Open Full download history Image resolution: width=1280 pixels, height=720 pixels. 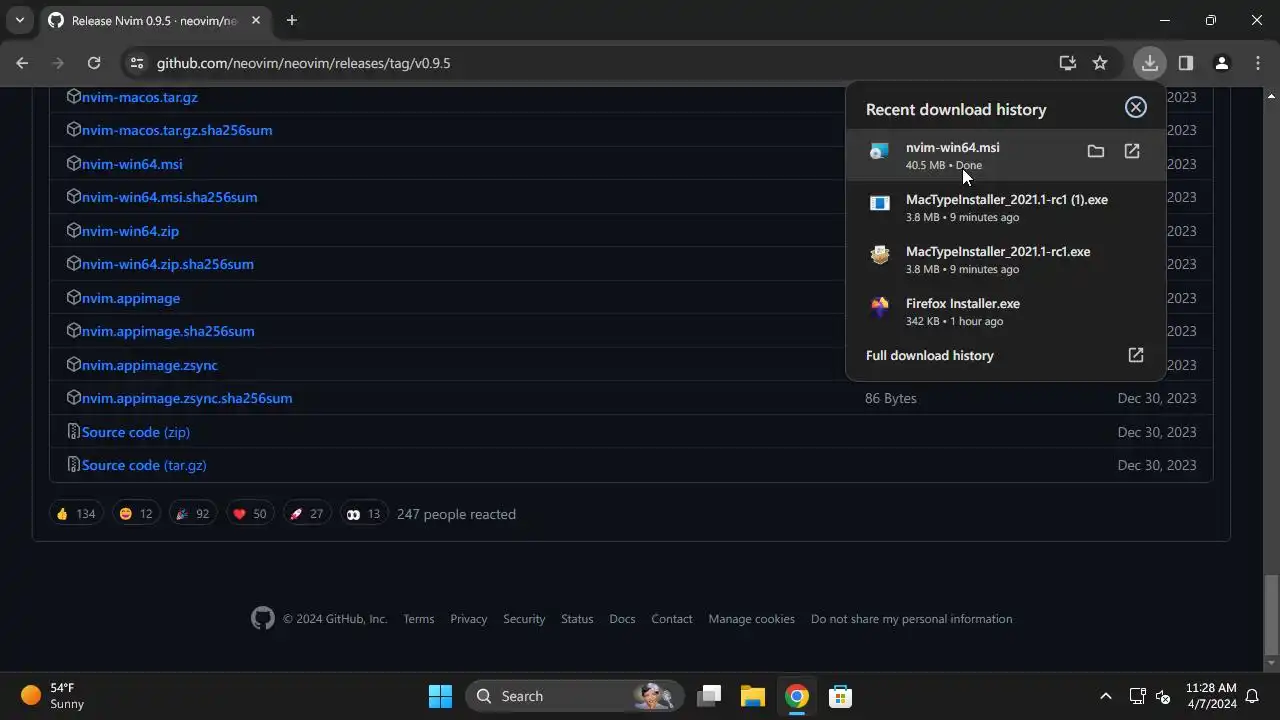930,355
